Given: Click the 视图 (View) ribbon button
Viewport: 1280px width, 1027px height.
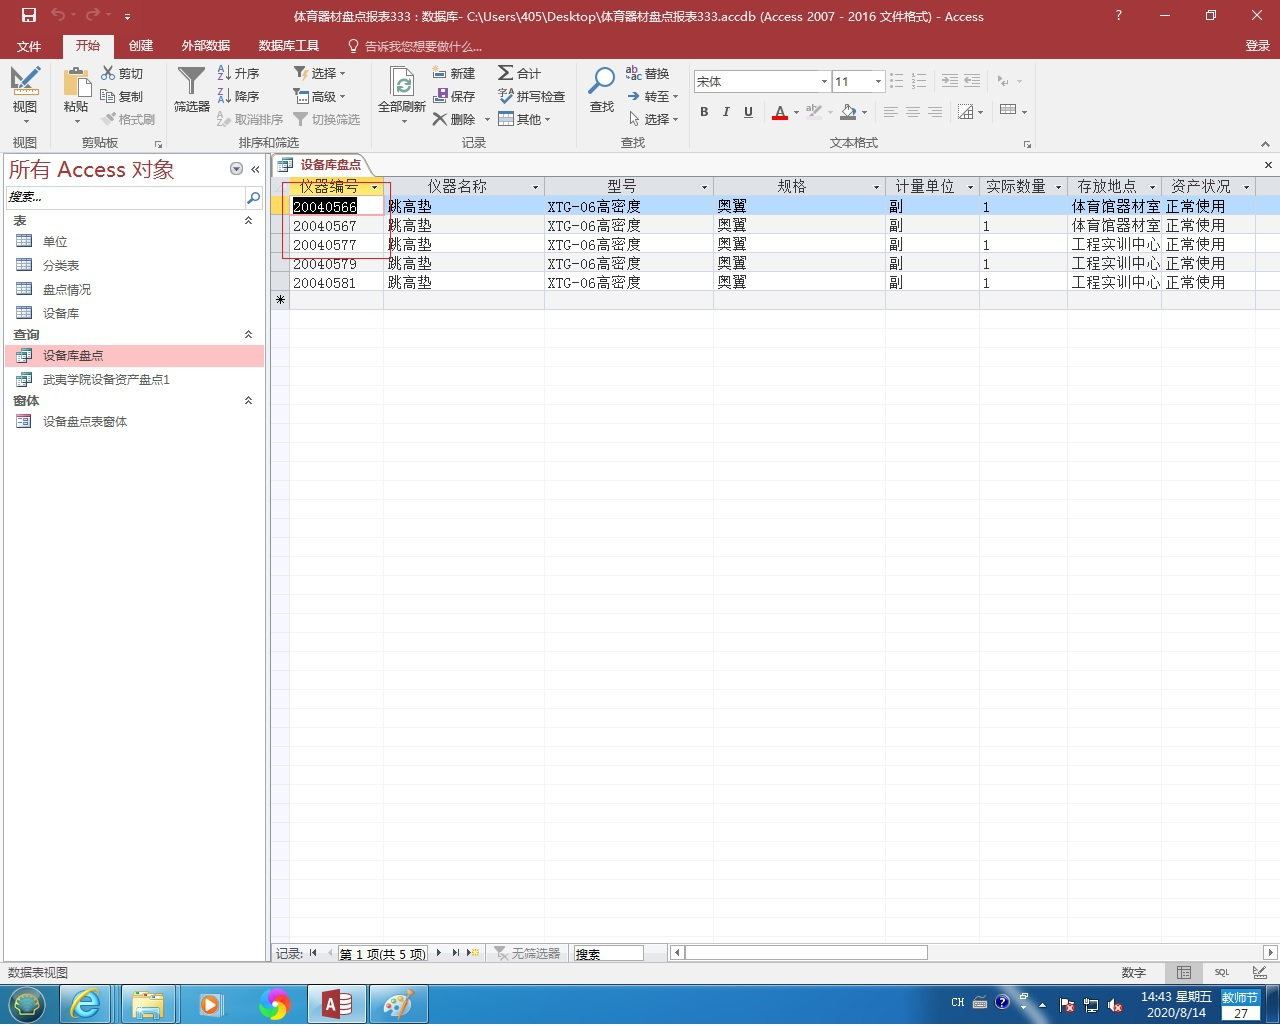Looking at the screenshot, I should (x=25, y=94).
